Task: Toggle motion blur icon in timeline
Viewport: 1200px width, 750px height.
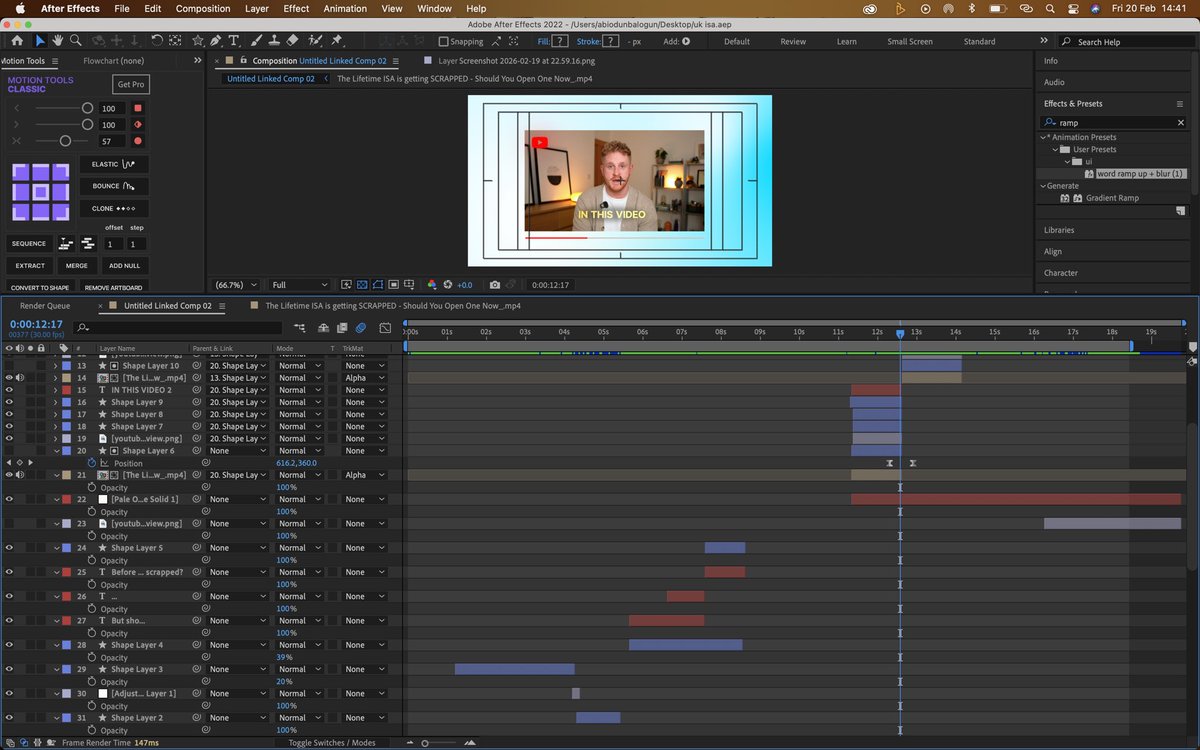Action: [x=360, y=327]
